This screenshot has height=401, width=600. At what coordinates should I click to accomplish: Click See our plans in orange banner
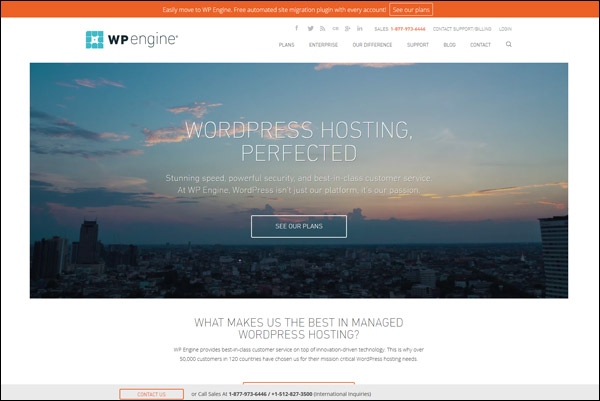(x=411, y=10)
